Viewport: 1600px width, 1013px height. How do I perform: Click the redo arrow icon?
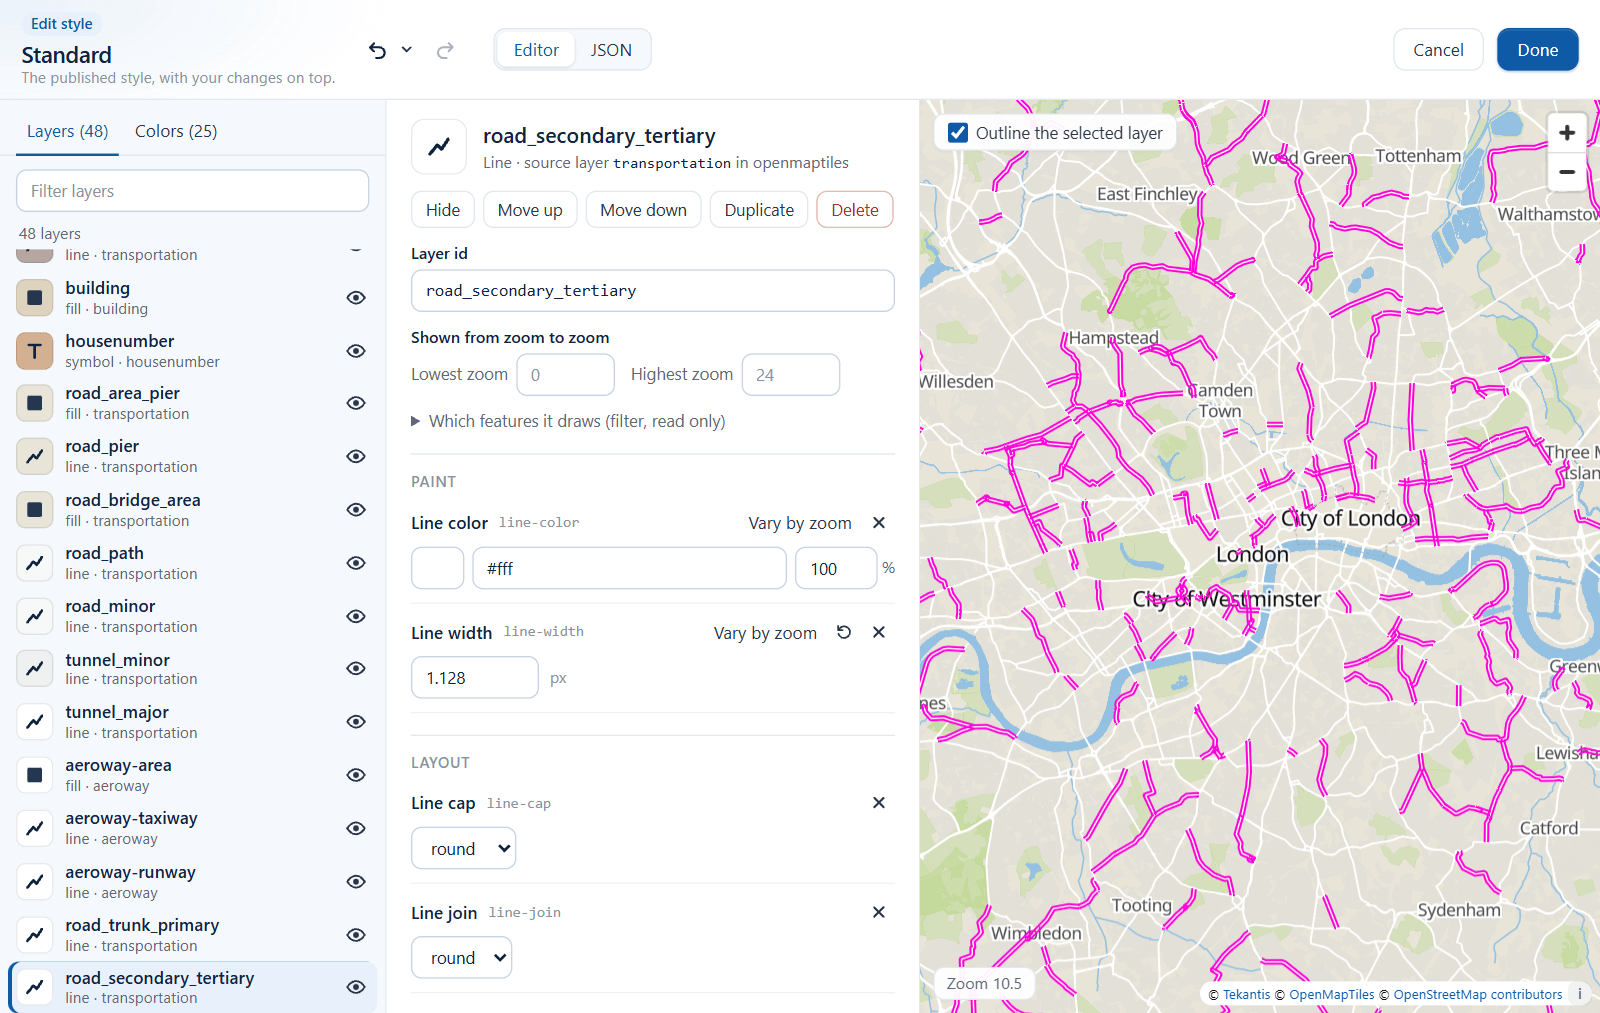445,50
